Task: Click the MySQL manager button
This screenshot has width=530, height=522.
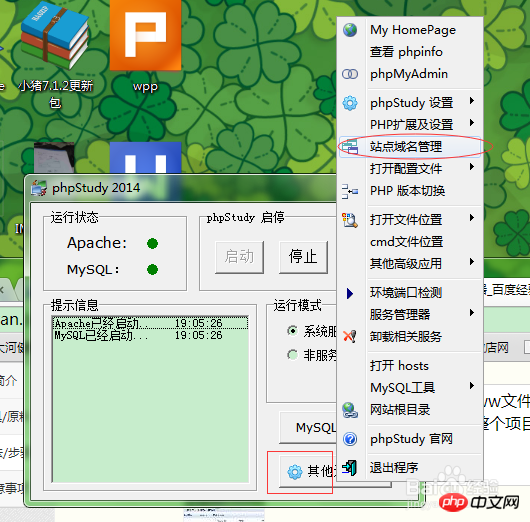Action: 308,428
